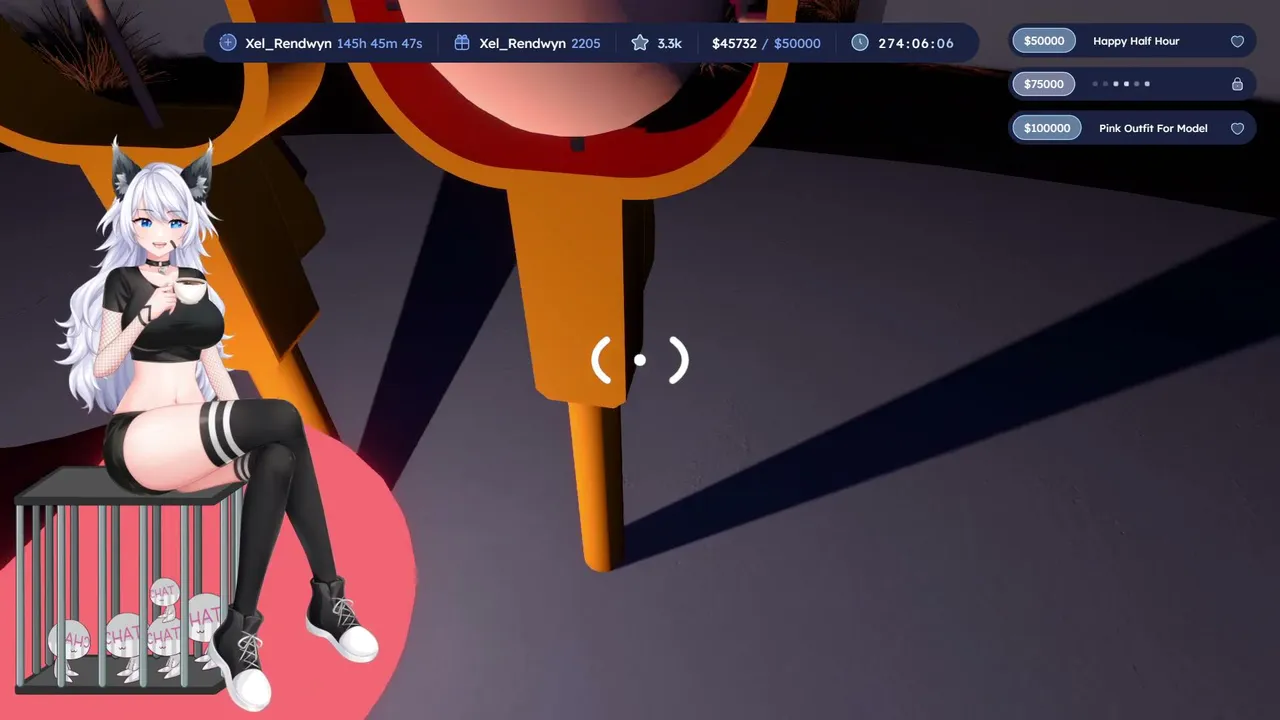Click the 2205 gift count

tap(586, 43)
